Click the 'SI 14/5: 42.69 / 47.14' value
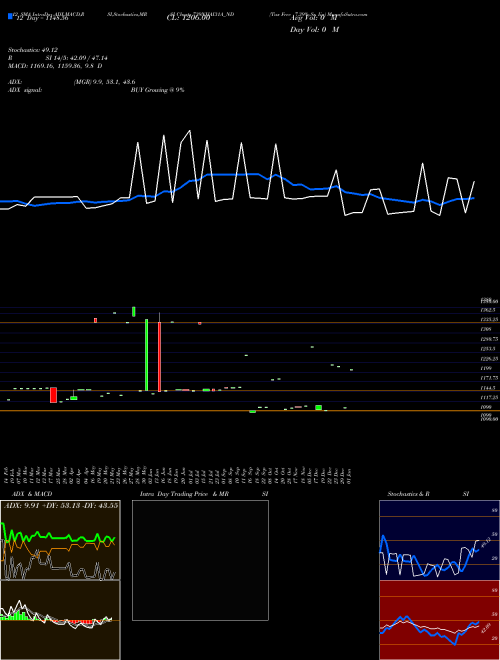 click(76, 58)
